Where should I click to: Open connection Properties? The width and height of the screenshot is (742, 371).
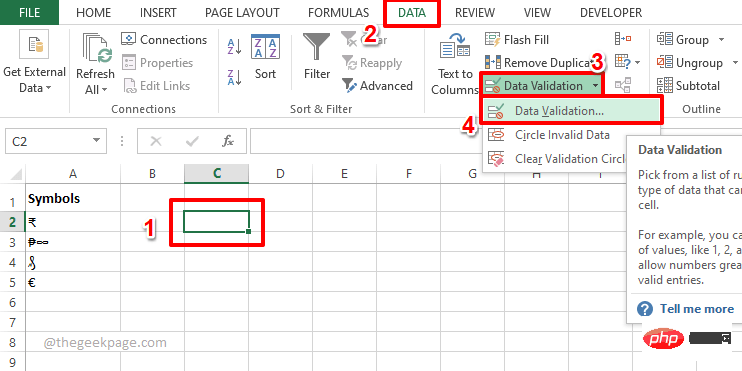[x=158, y=62]
